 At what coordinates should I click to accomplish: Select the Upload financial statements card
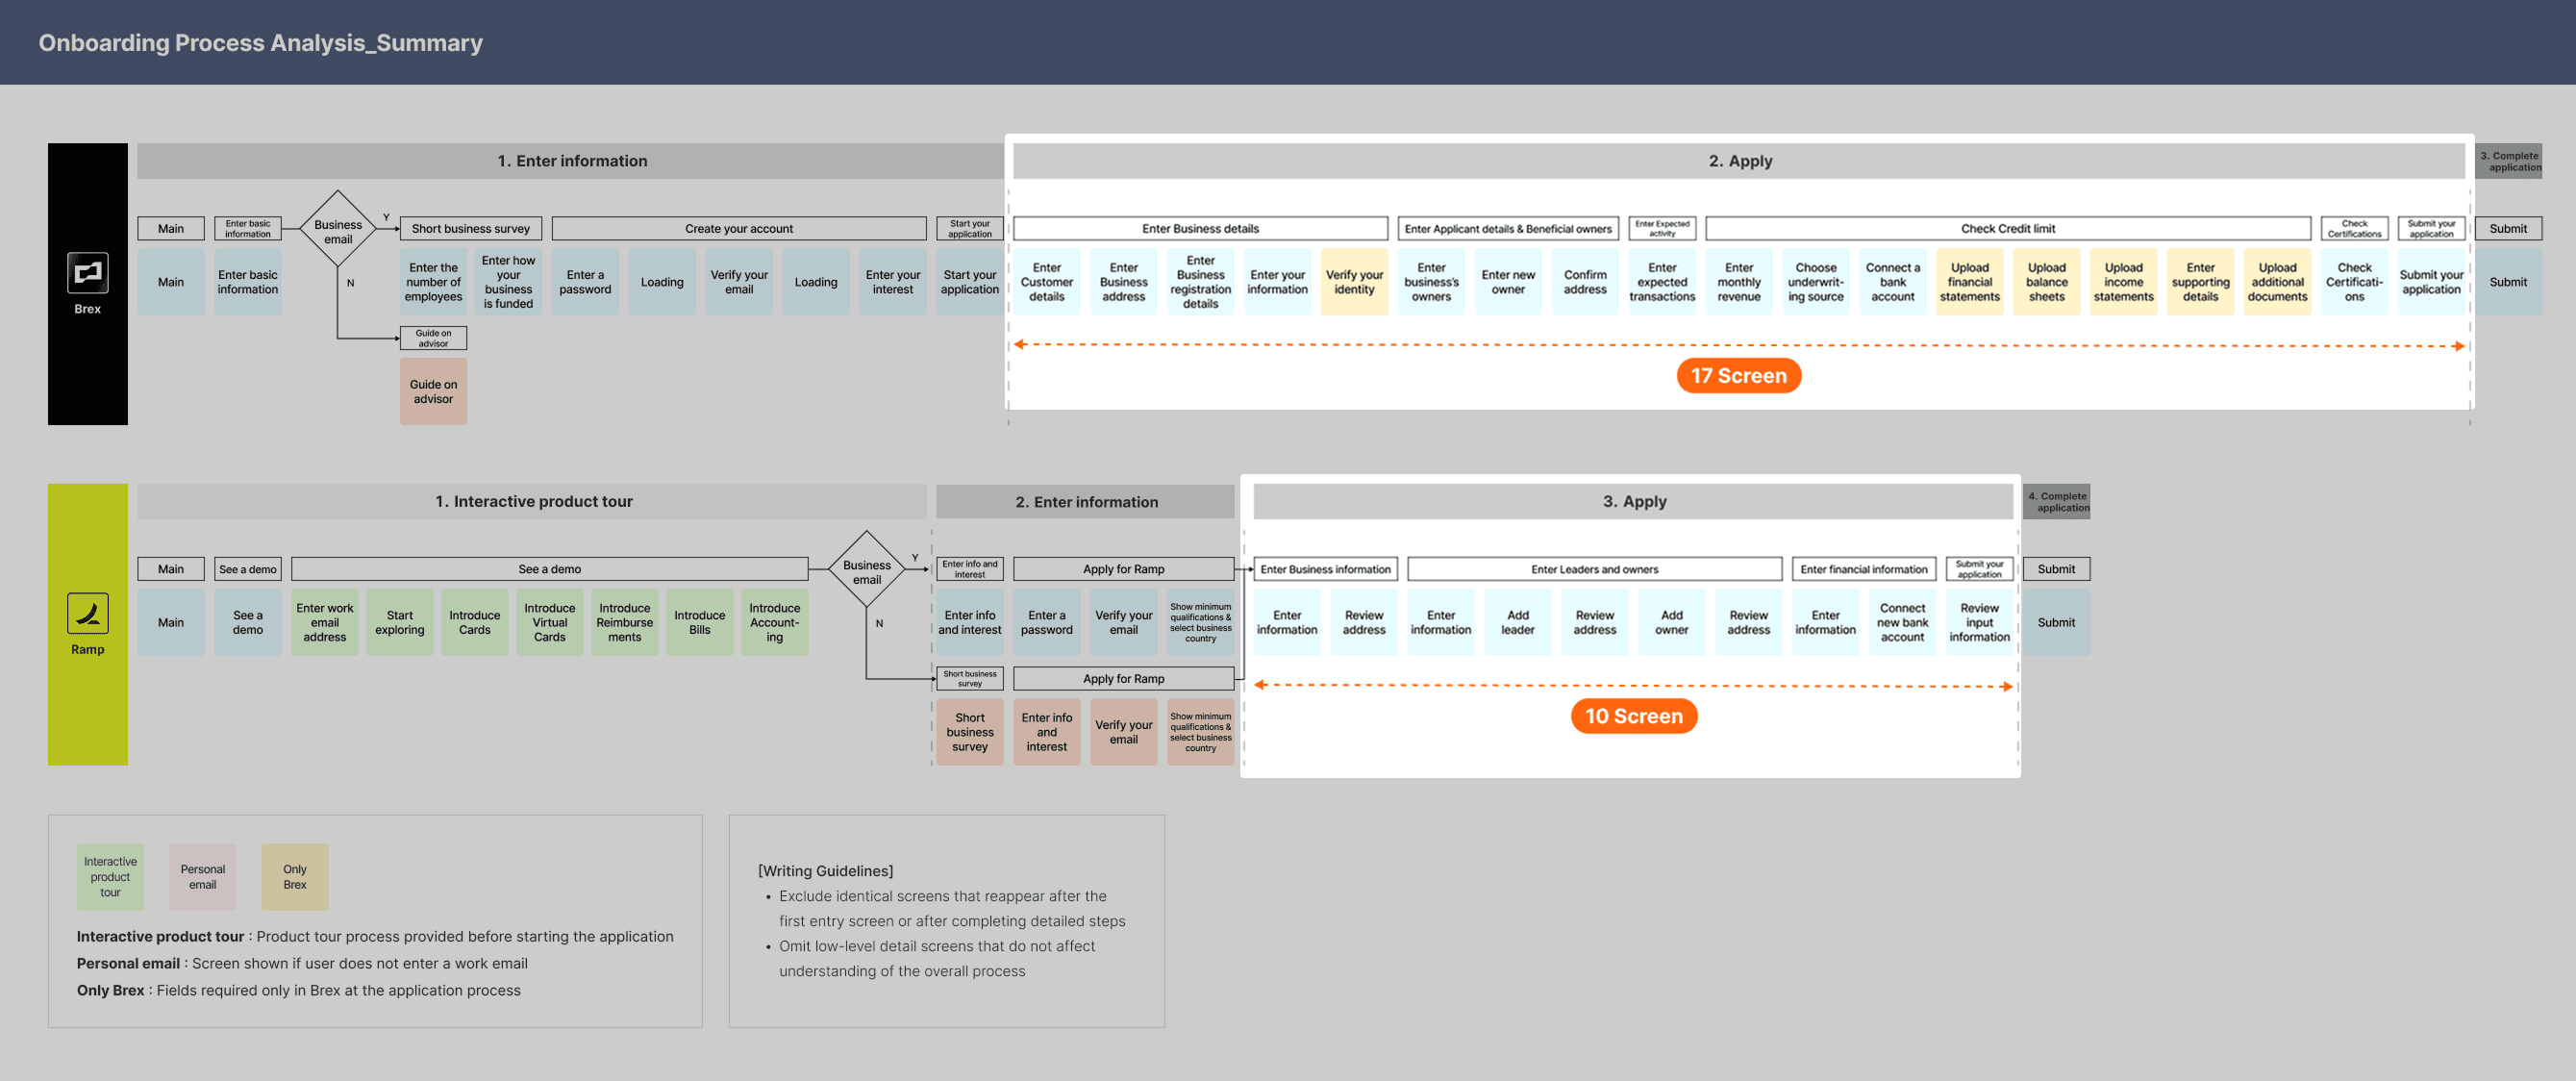tap(1969, 282)
